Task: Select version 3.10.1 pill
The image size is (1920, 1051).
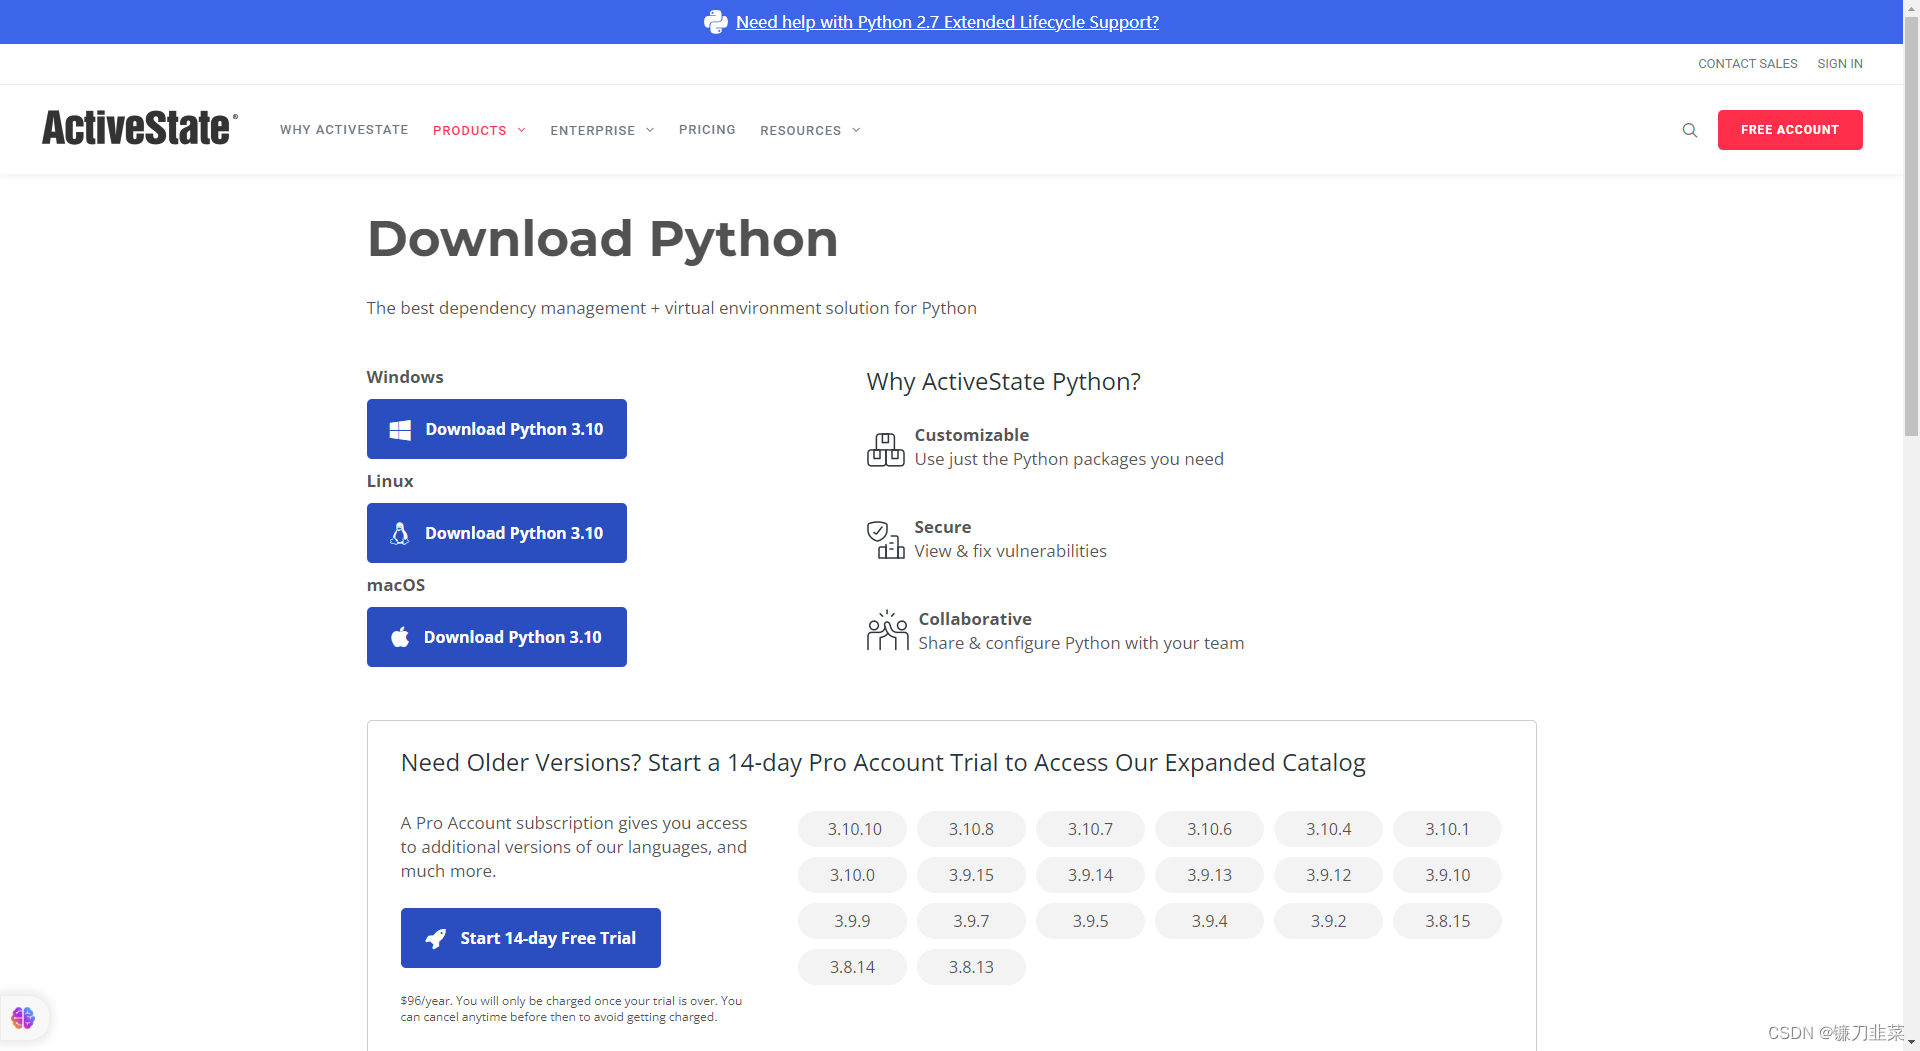Action: click(1447, 829)
